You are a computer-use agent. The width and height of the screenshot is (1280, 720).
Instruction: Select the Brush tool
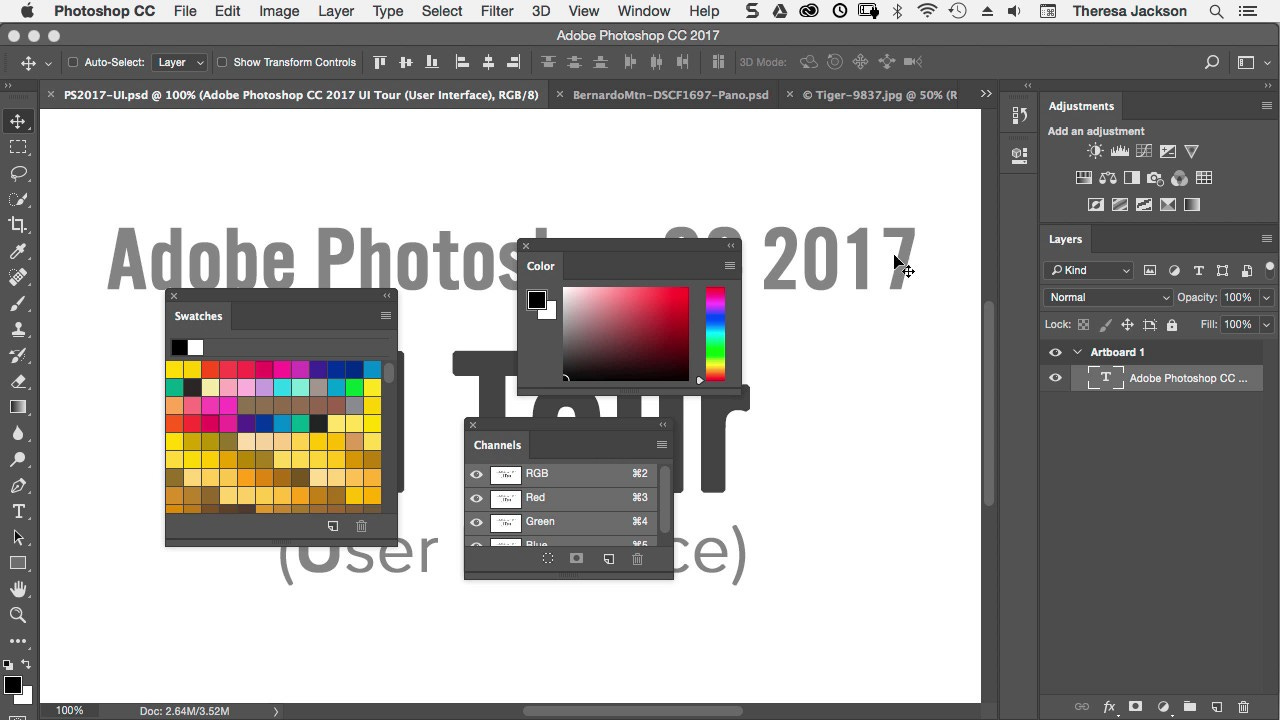[18, 303]
